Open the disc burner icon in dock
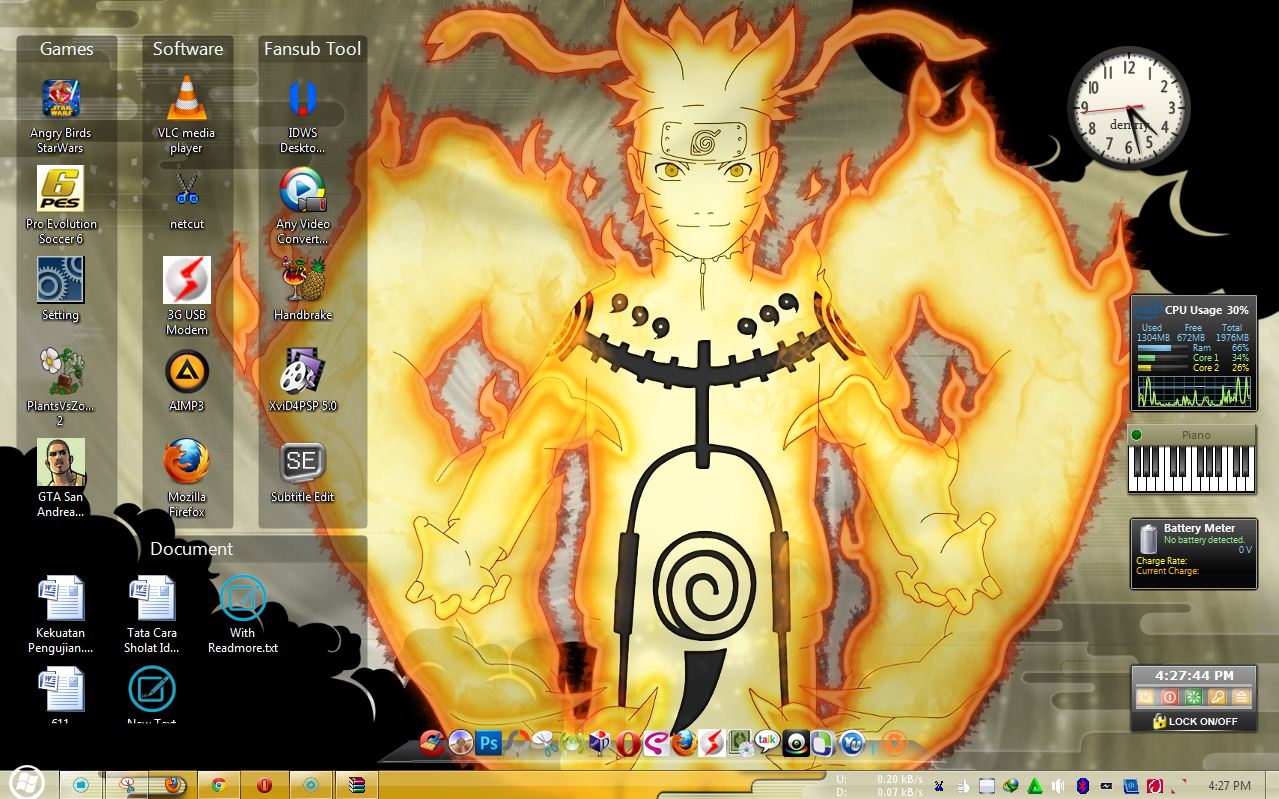This screenshot has height=799, width=1279. point(460,743)
